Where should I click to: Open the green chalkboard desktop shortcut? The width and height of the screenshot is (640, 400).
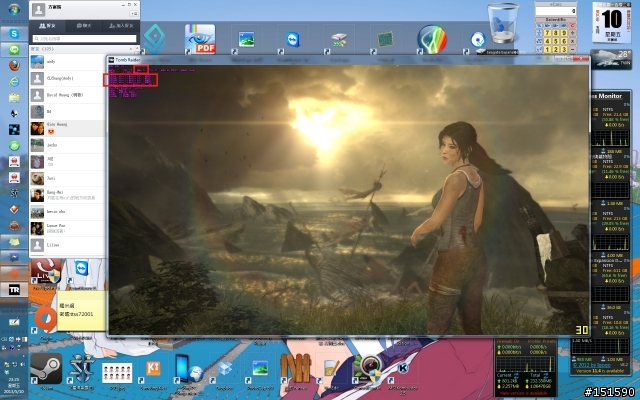[x=385, y=40]
